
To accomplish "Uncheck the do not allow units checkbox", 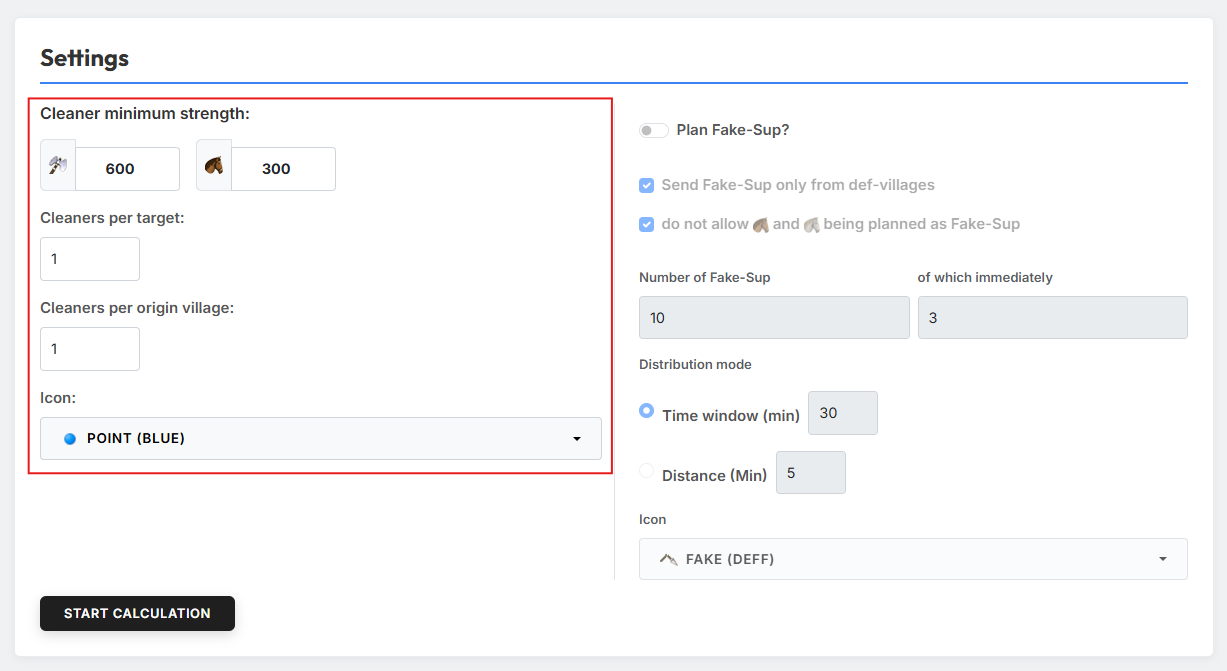I will pyautogui.click(x=647, y=224).
